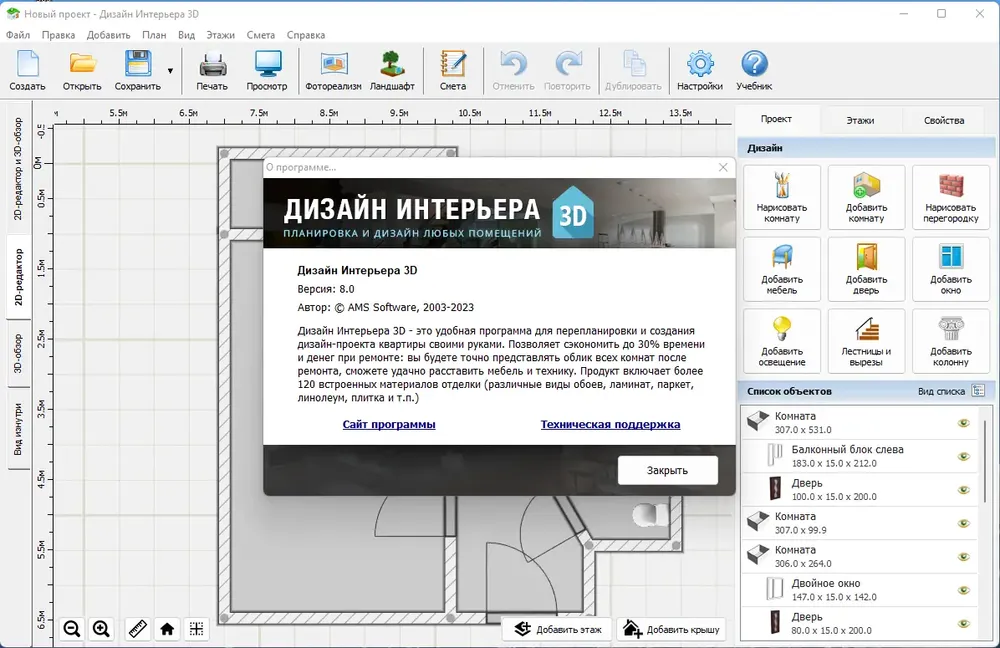1000x648 pixels.
Task: Select Двойное окно in object list
Action: (859, 590)
